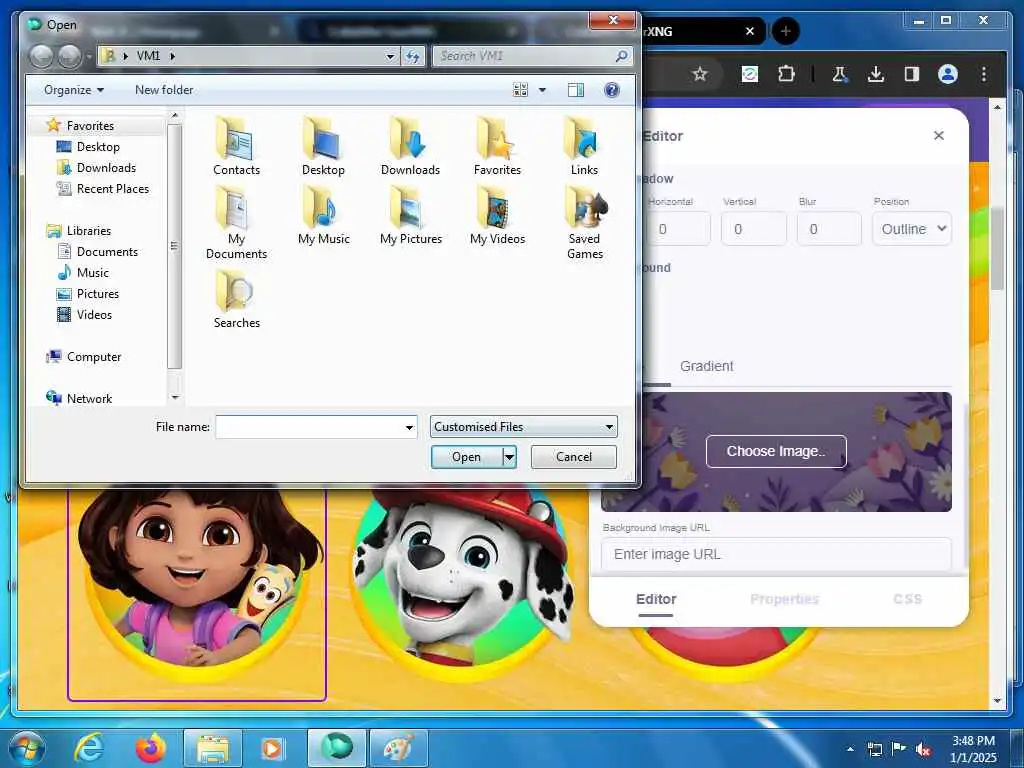Launch Firefox from taskbar
1024x768 pixels.
click(151, 747)
